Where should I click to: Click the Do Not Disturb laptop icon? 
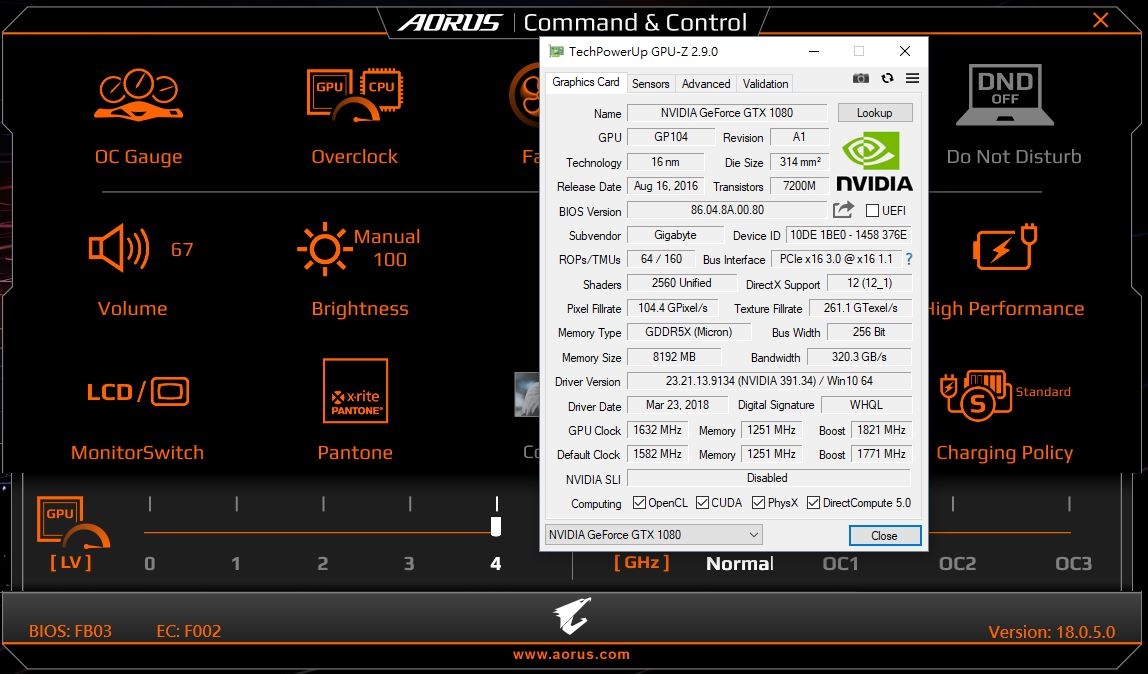click(1005, 95)
